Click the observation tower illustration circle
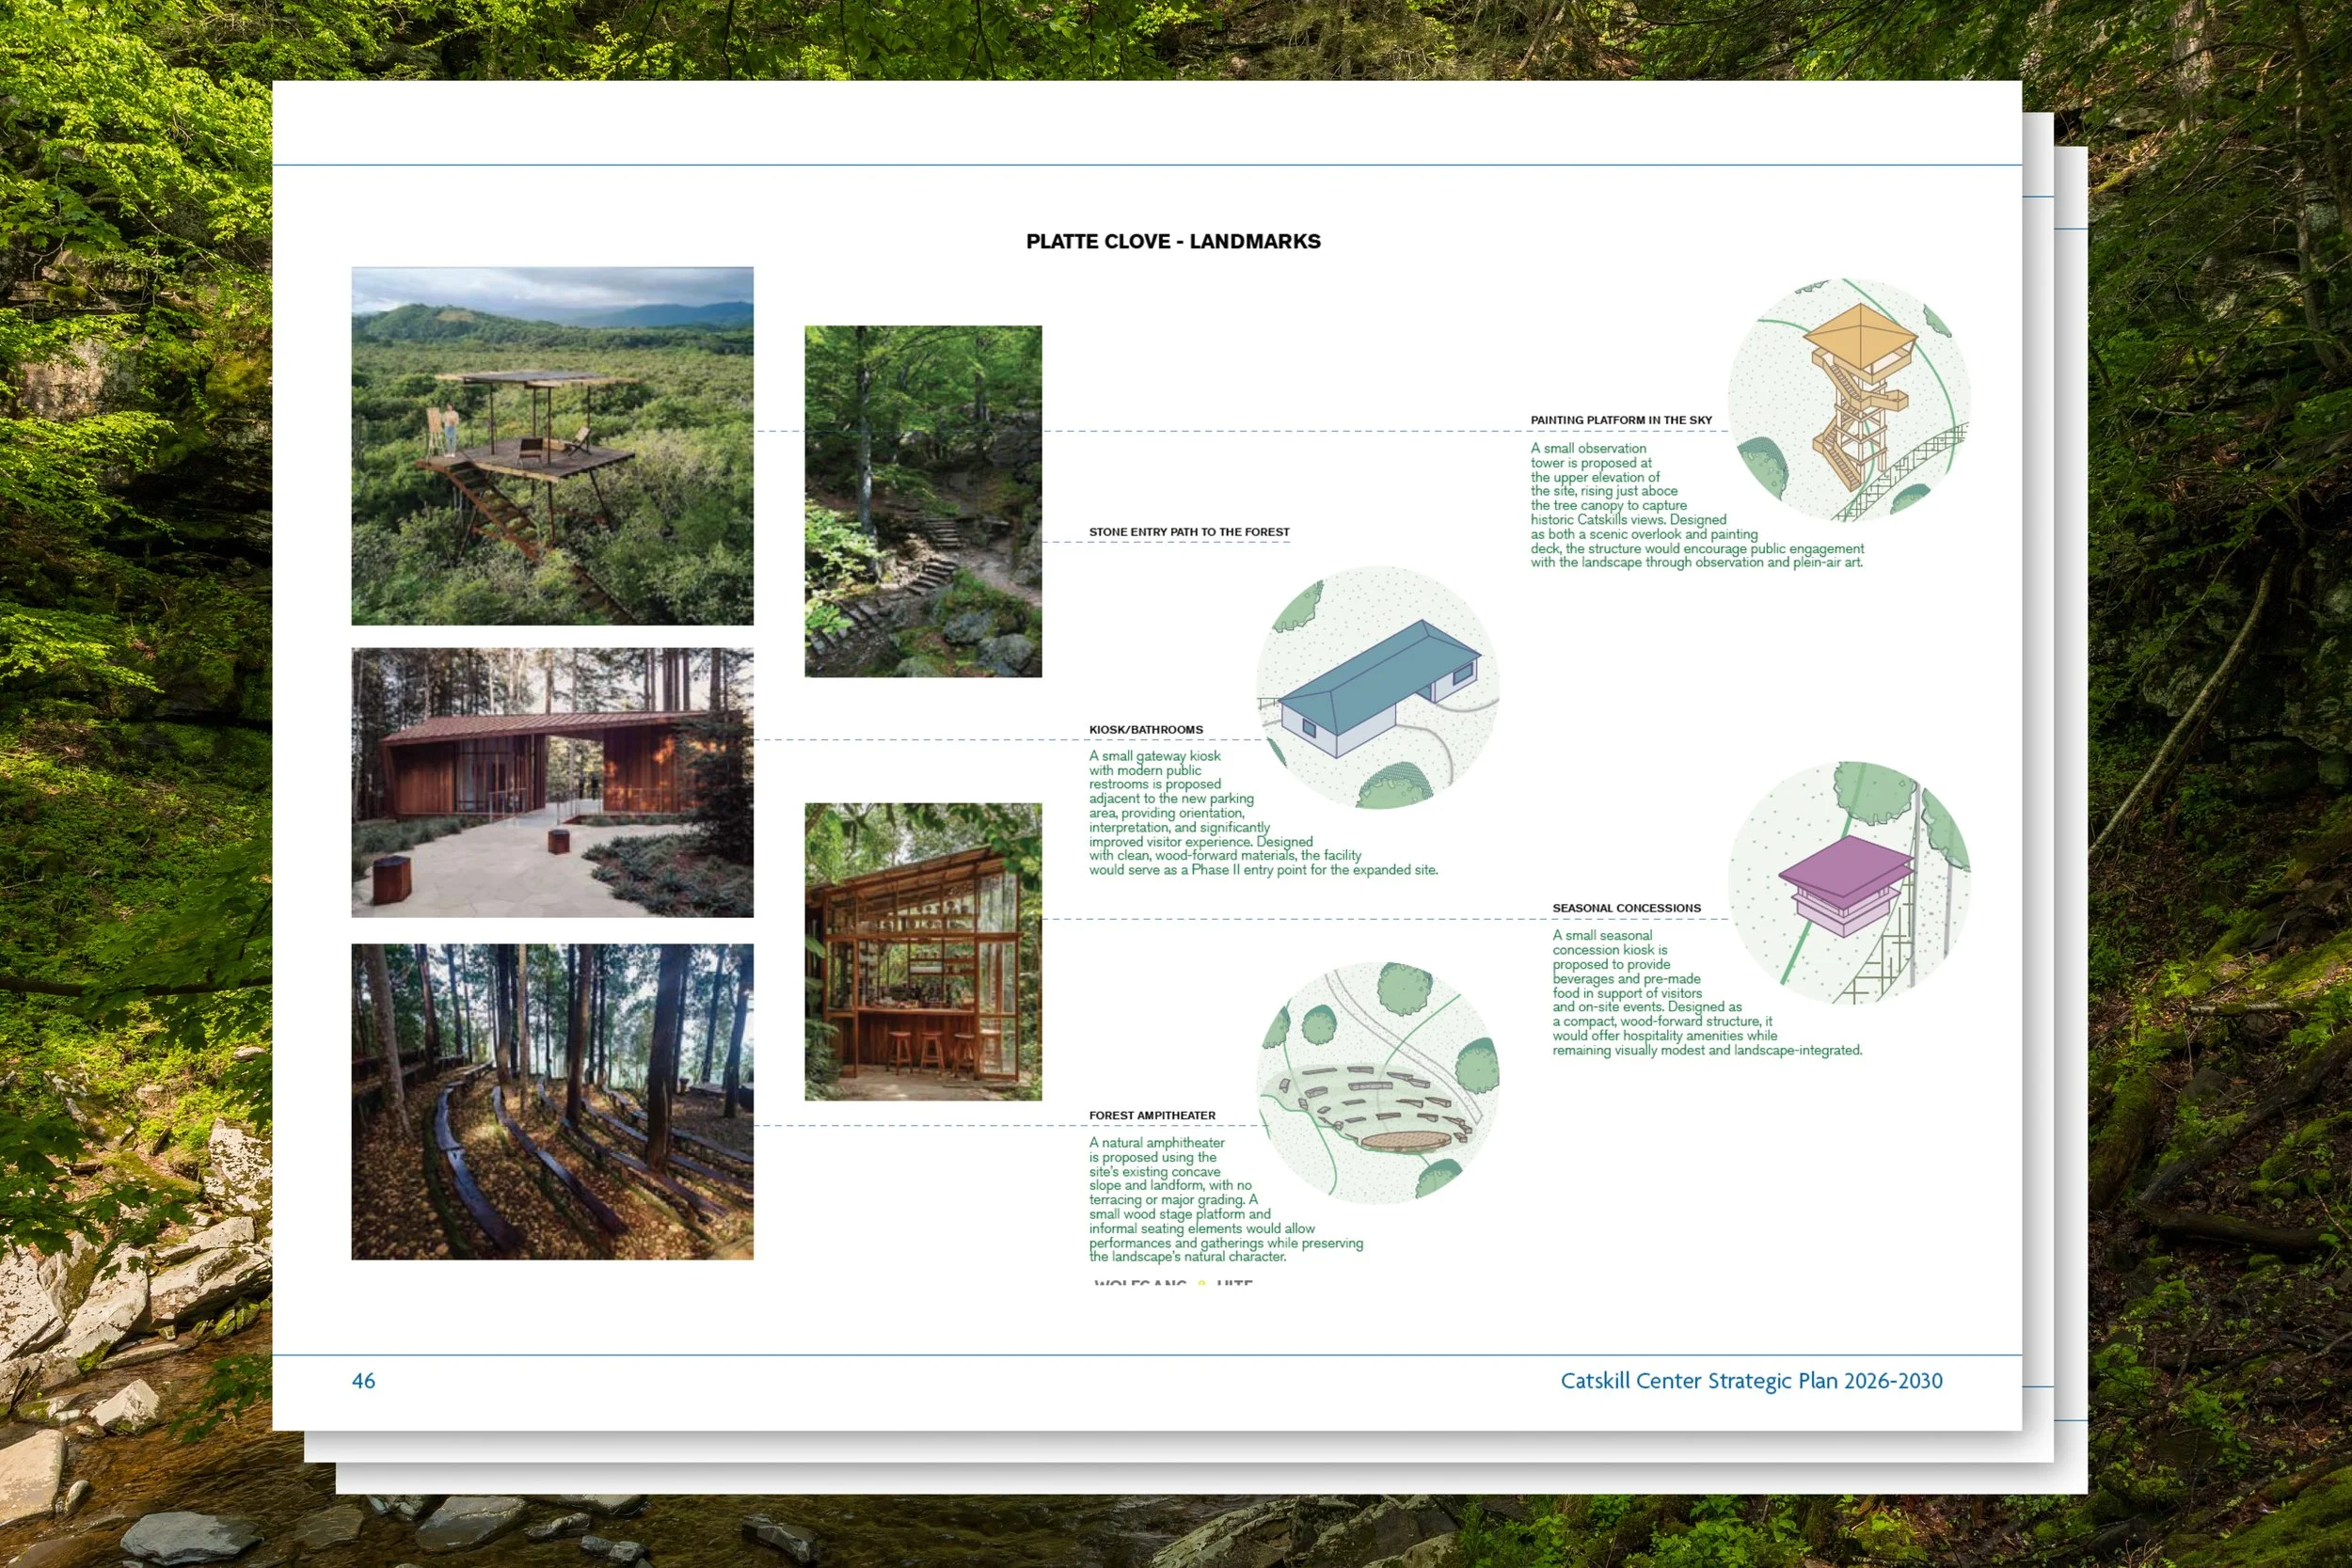The image size is (2352, 1568). click(1849, 400)
